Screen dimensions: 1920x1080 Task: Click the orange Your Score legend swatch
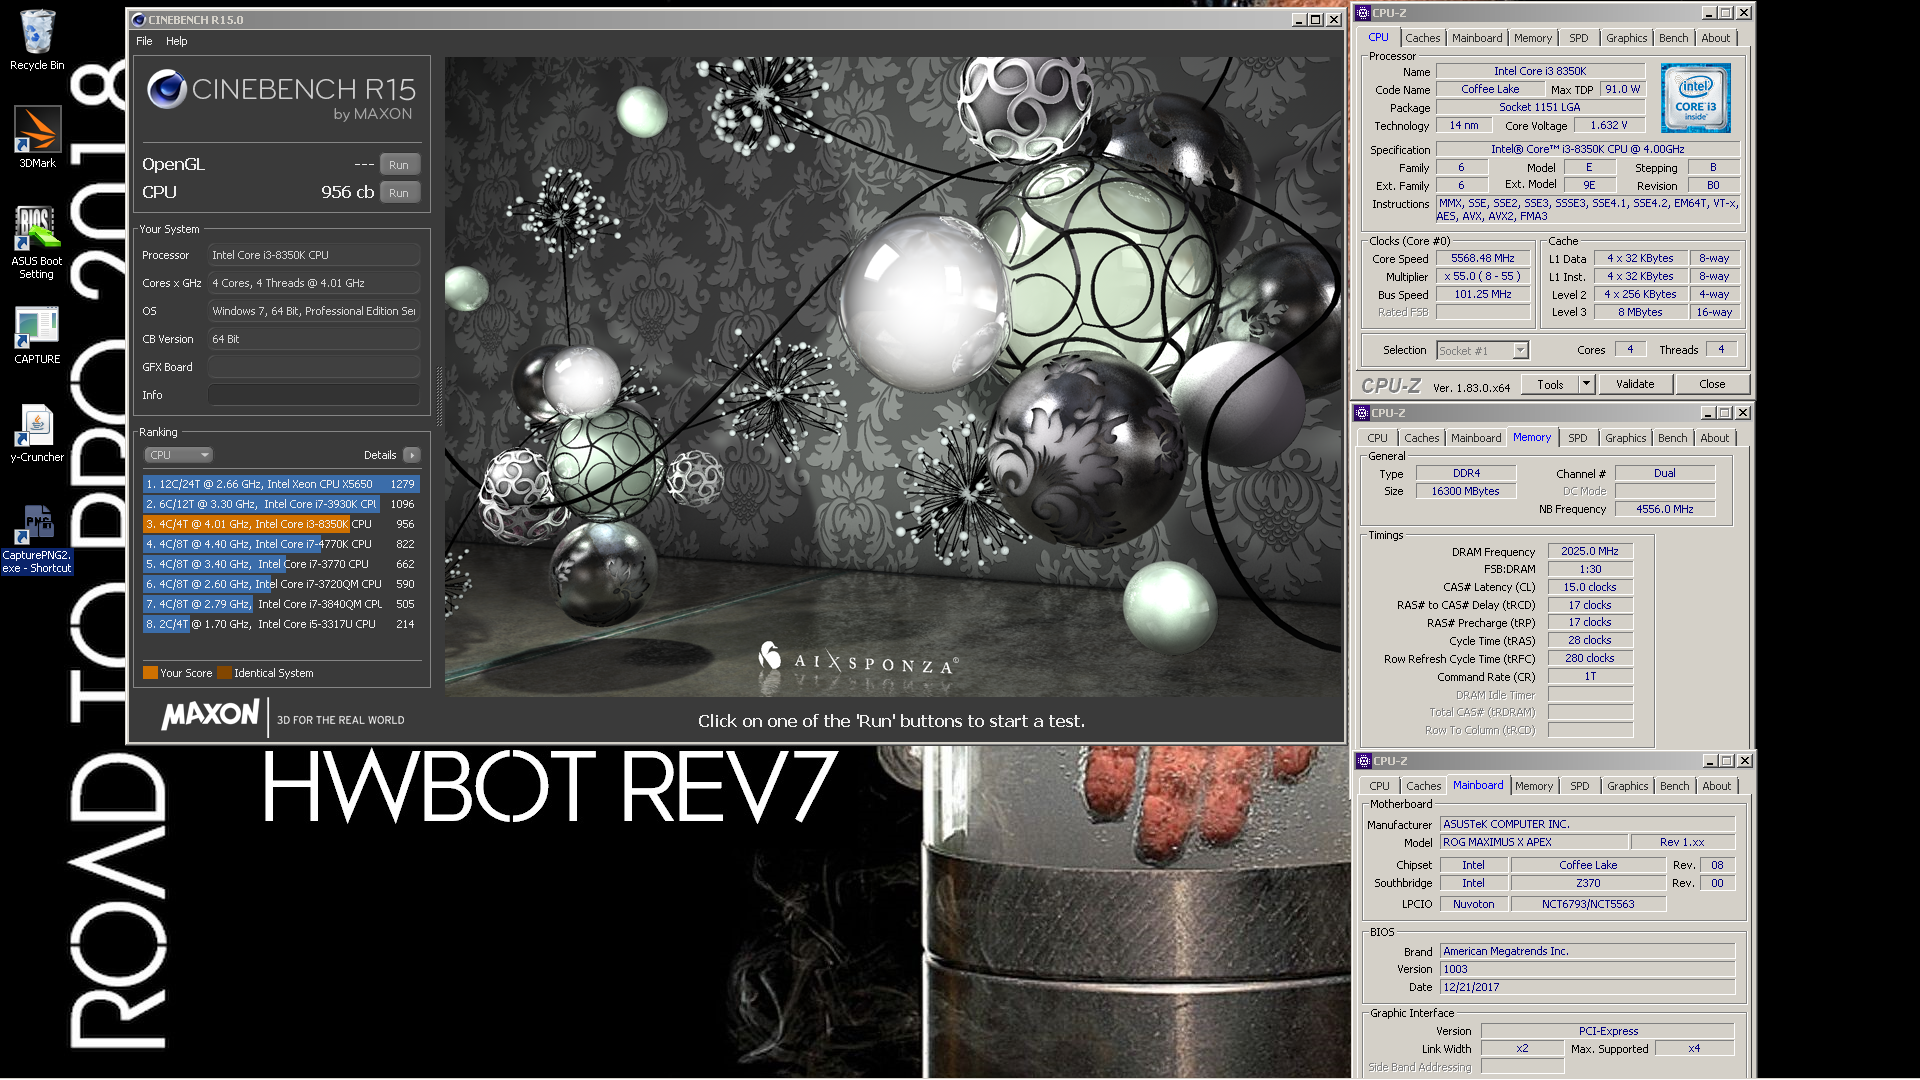pos(150,673)
